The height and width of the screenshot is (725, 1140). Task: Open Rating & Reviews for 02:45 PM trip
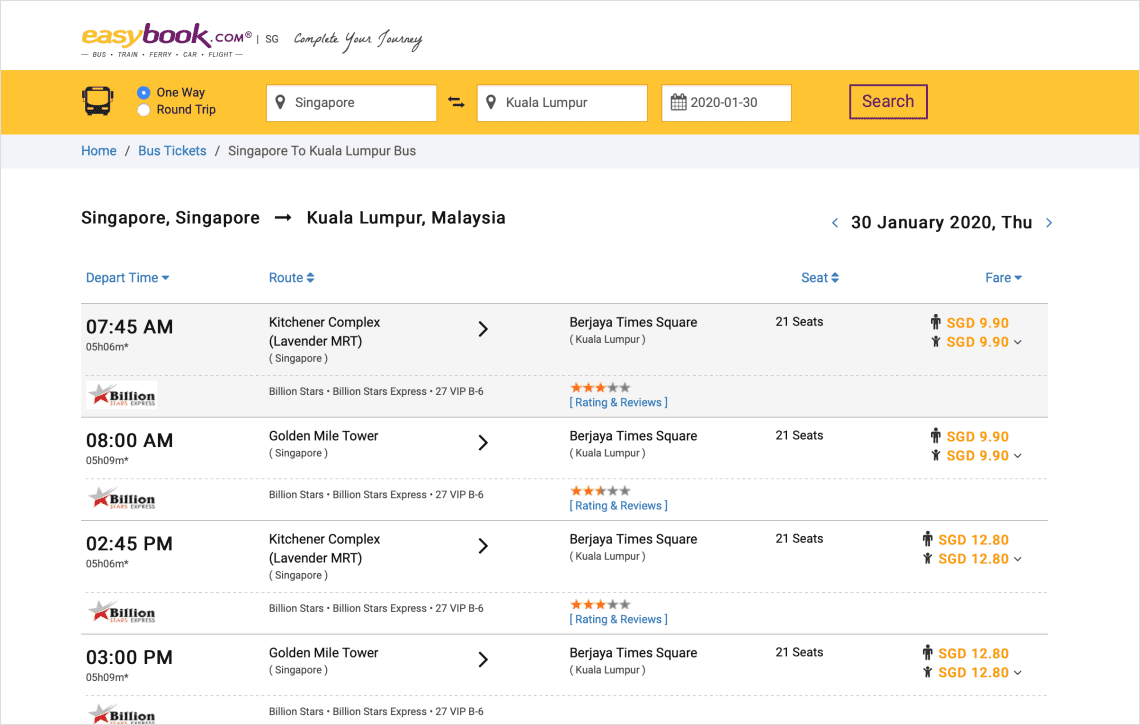[619, 619]
